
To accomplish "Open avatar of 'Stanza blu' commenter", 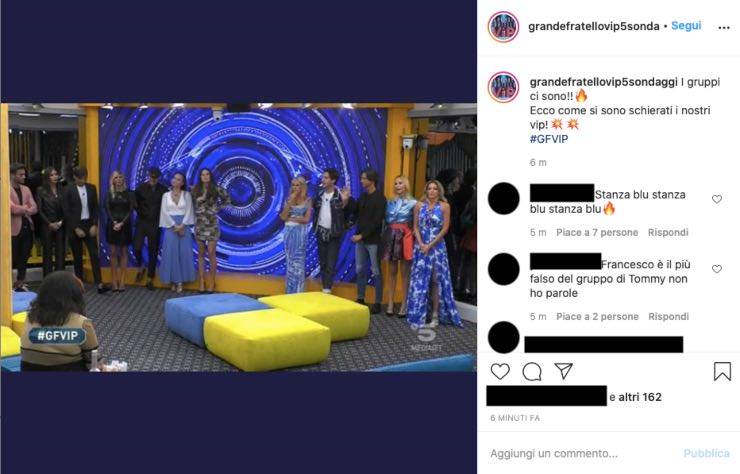I will tap(503, 199).
